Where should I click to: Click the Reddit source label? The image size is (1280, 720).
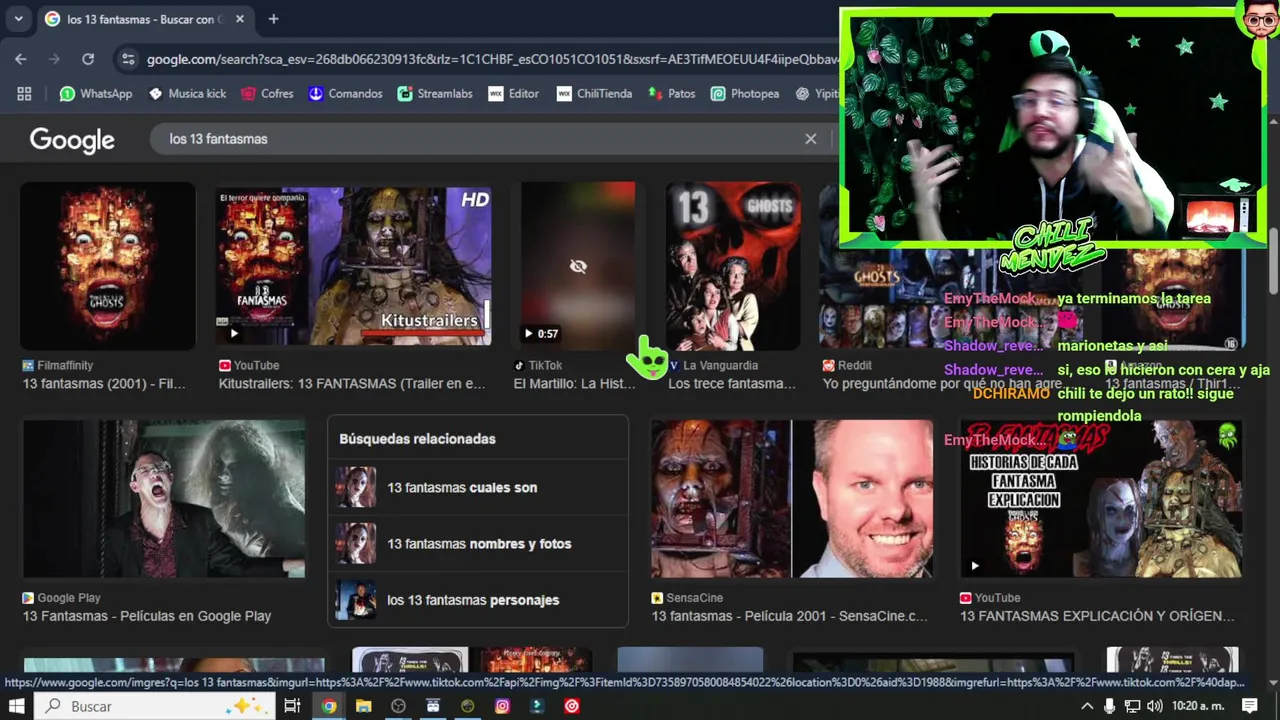pyautogui.click(x=847, y=366)
